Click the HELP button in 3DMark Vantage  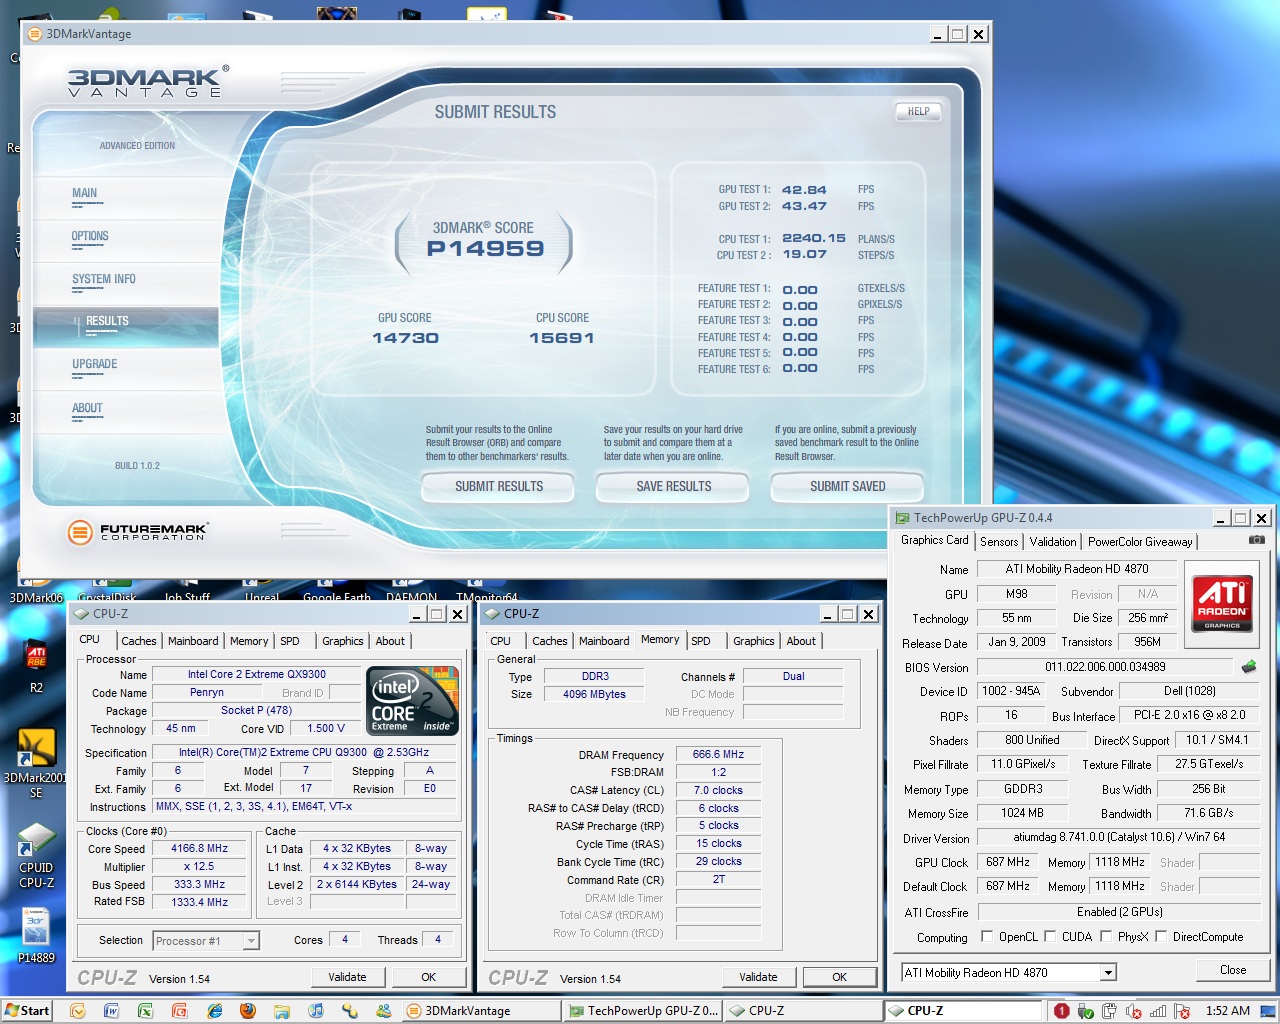tap(918, 112)
